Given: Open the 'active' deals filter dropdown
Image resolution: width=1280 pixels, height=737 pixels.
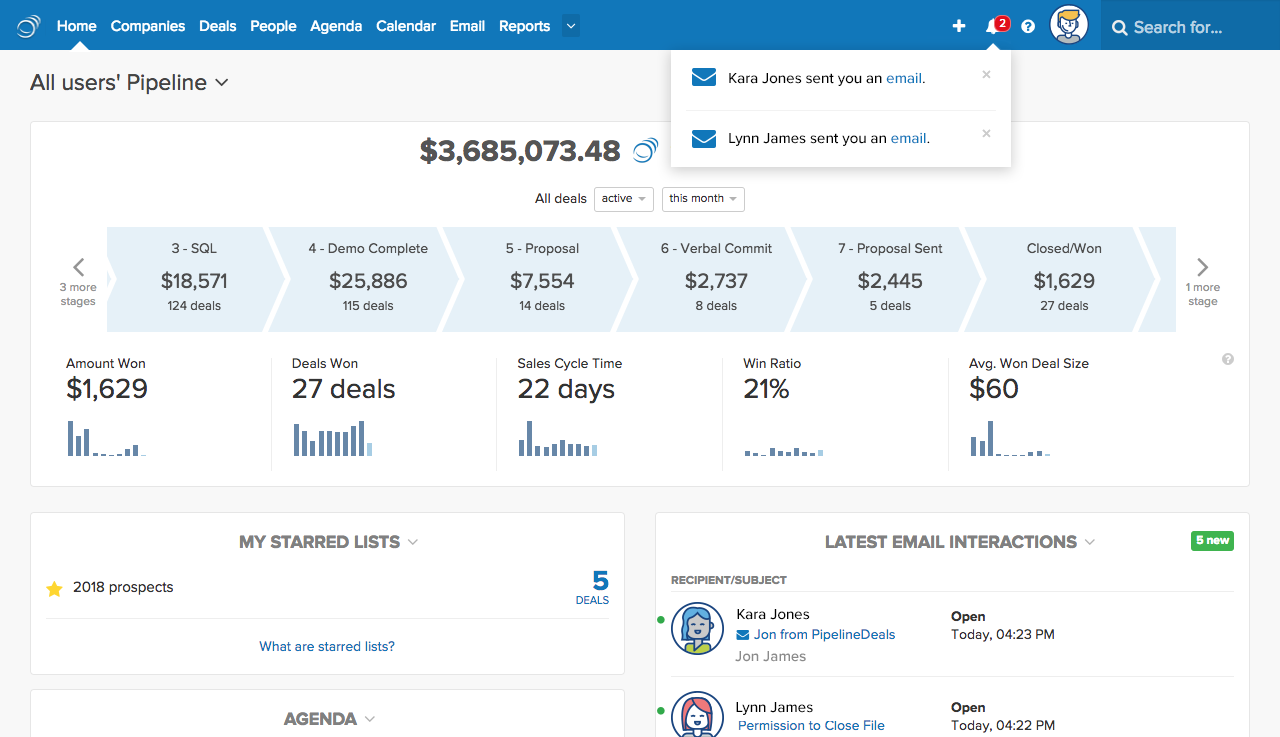Looking at the screenshot, I should [x=623, y=199].
